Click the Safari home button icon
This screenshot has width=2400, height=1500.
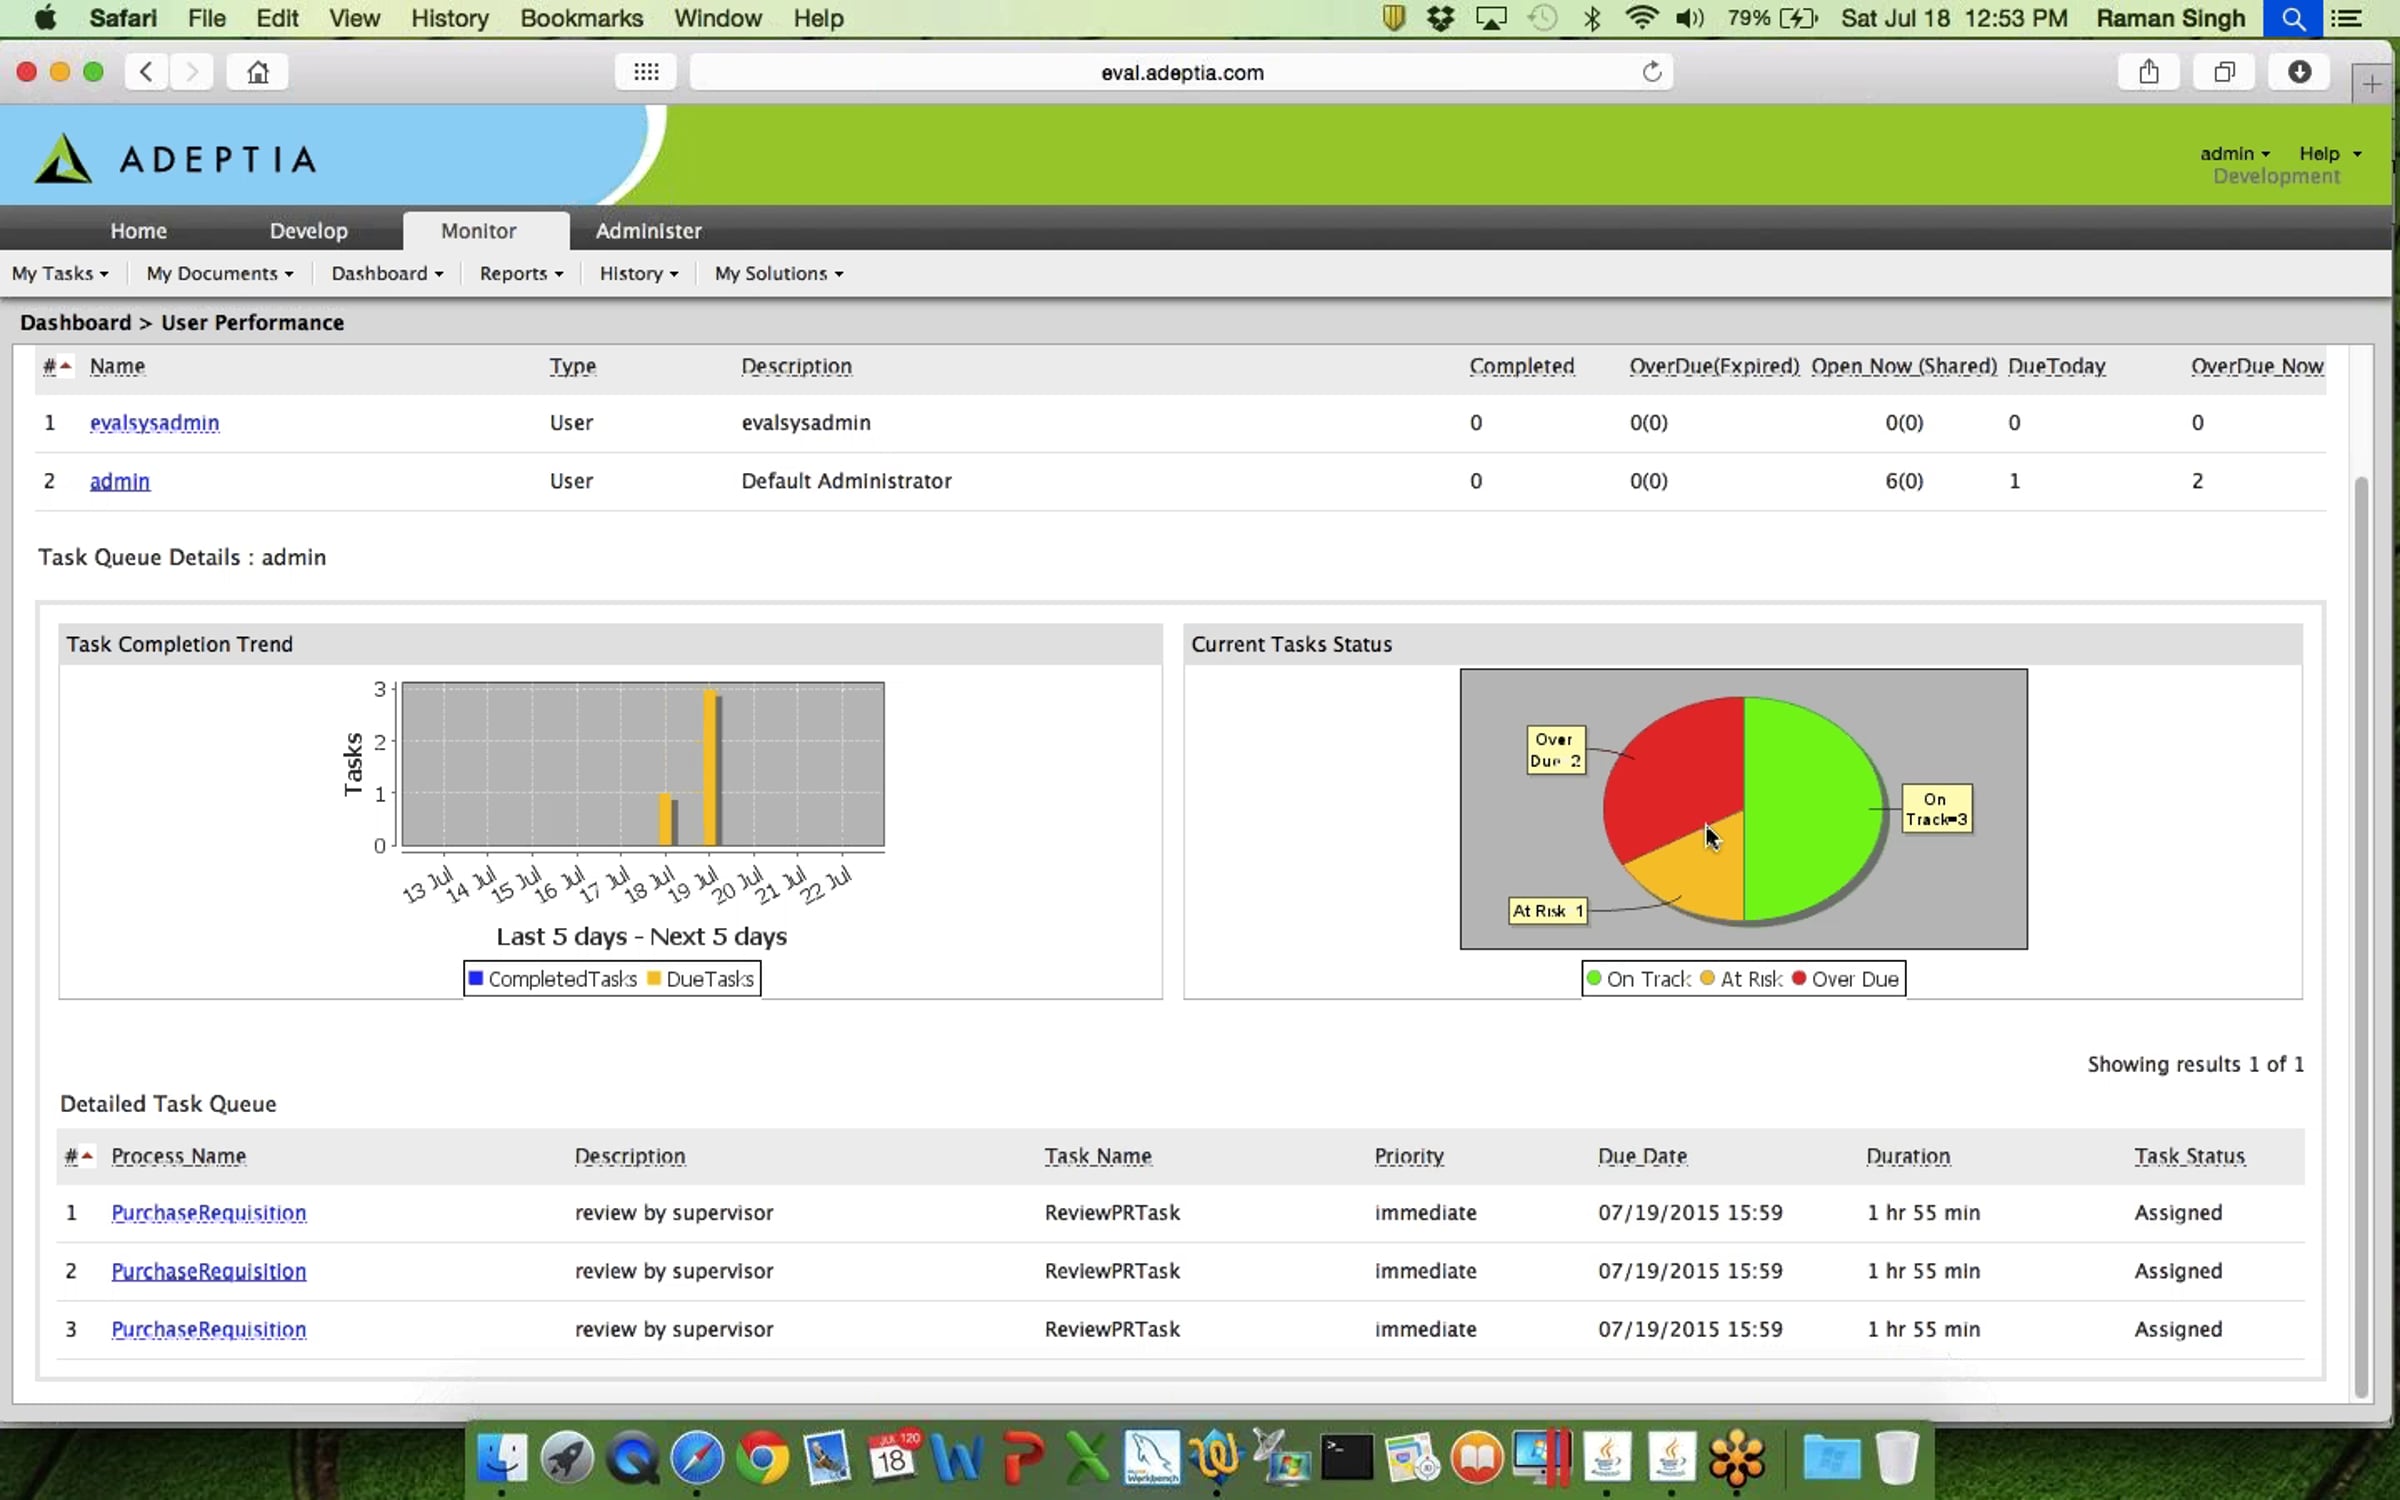[258, 72]
